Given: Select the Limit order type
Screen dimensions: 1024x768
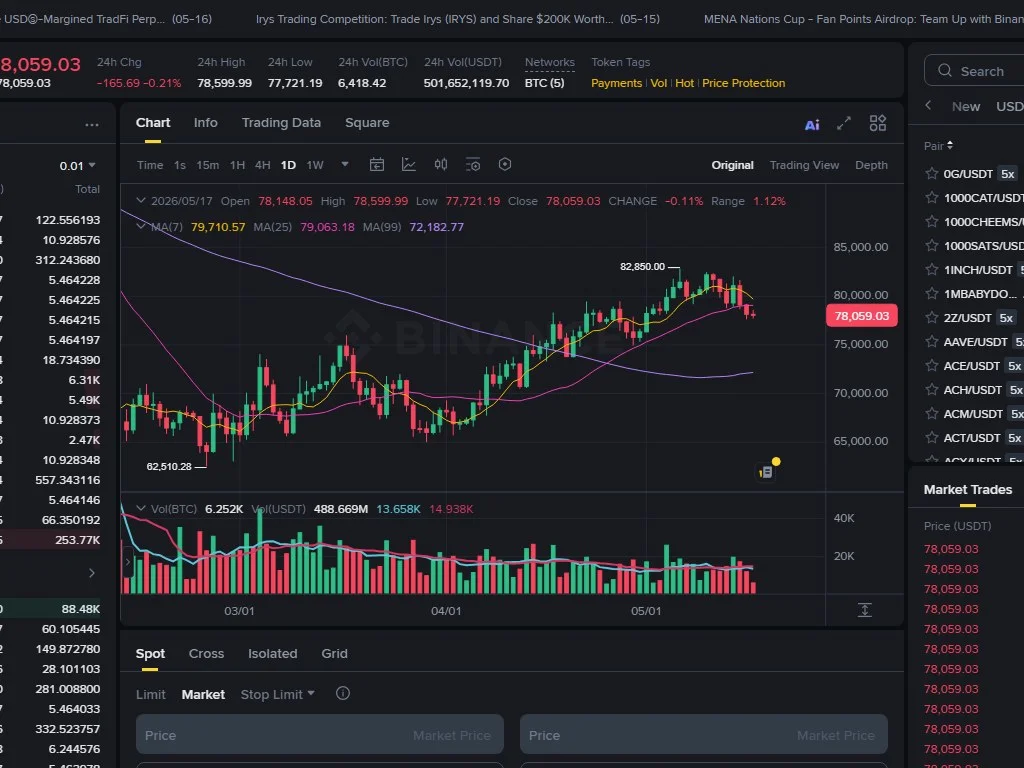Looking at the screenshot, I should [x=151, y=694].
